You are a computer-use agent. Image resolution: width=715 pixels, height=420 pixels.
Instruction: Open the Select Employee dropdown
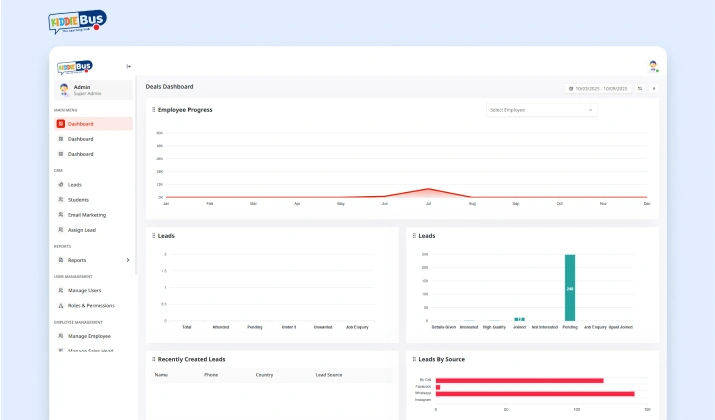(x=541, y=110)
